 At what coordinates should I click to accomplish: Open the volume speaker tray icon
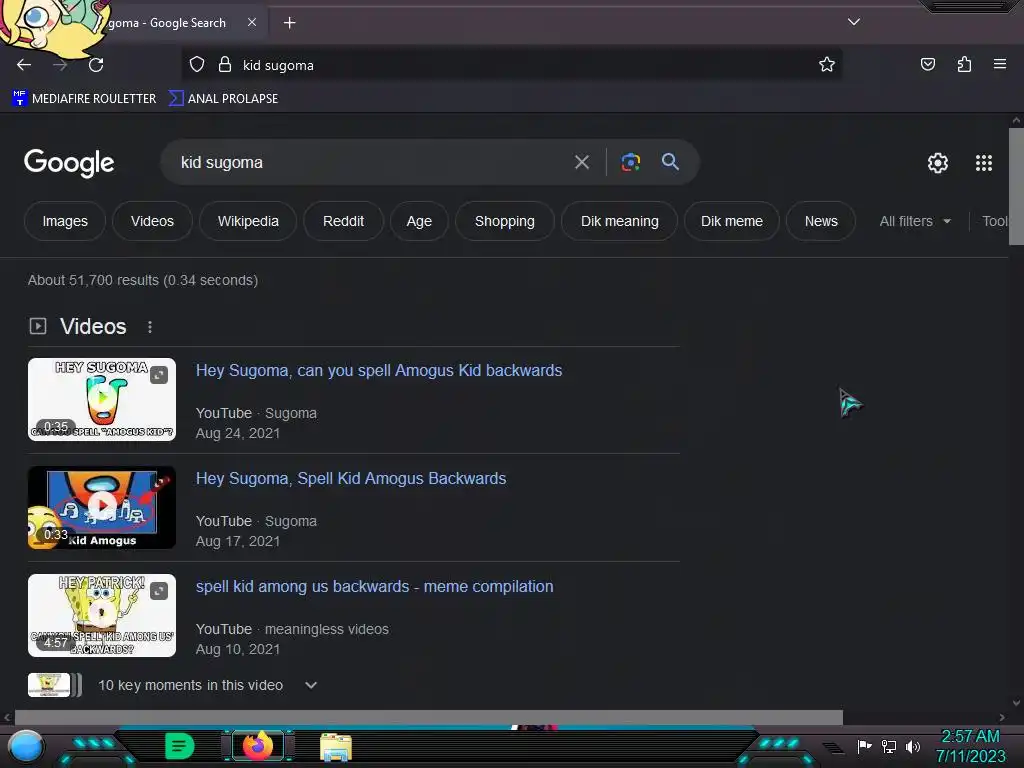point(912,746)
